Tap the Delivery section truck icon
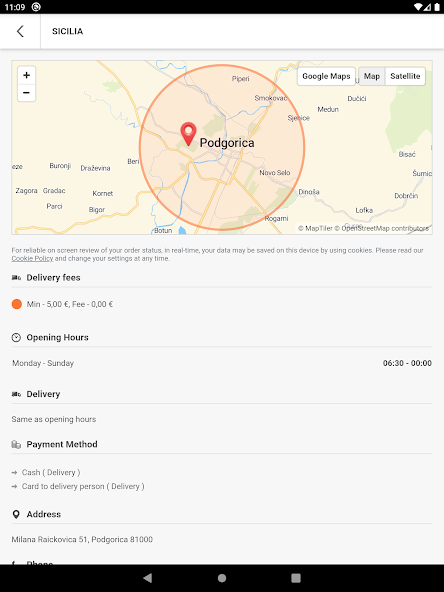Image resolution: width=444 pixels, height=592 pixels. pos(16,394)
